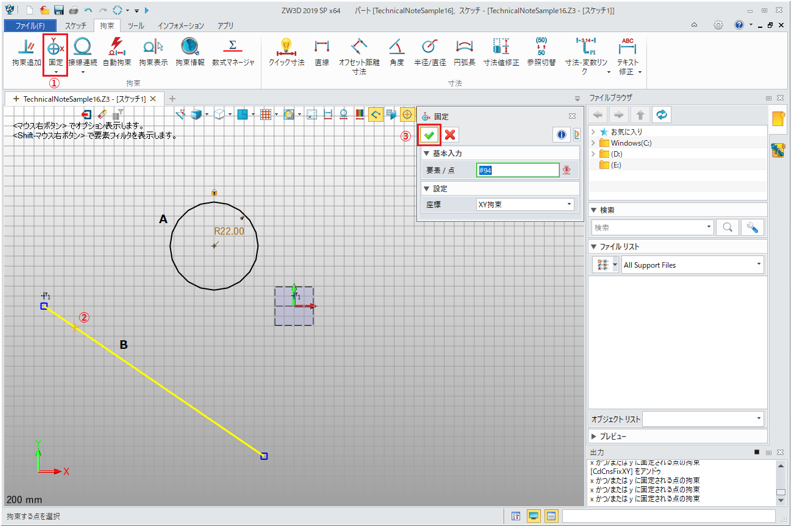The width and height of the screenshot is (791, 526).
Task: Expand the お気に入り tree node
Action: tap(593, 132)
